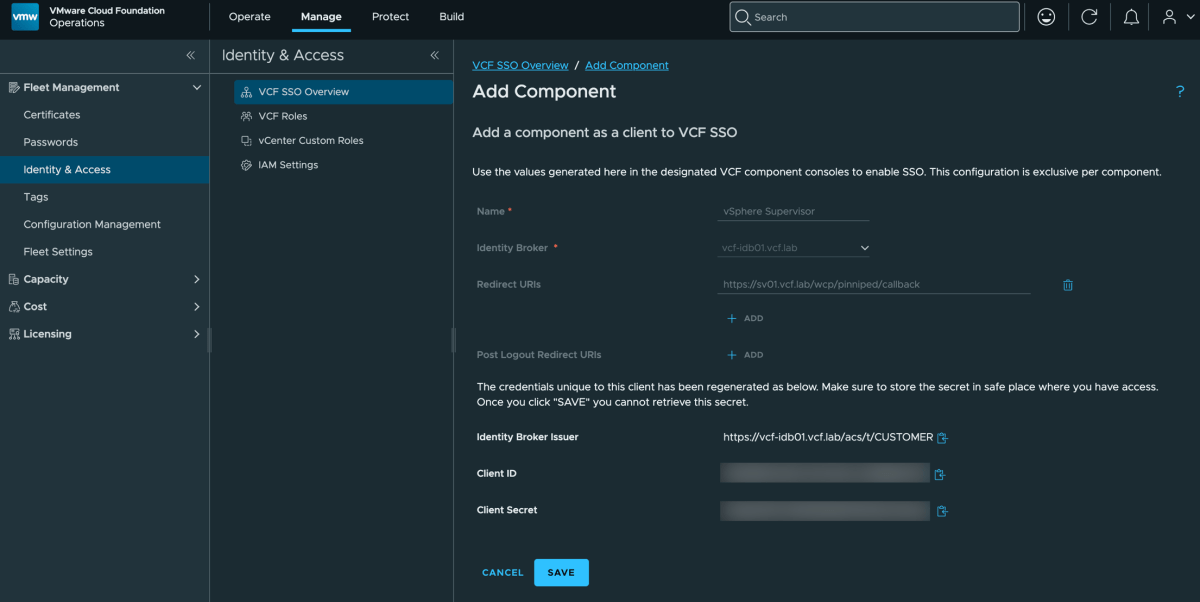This screenshot has width=1200, height=602.
Task: Click the Redirect URIs input field
Action: click(x=874, y=284)
